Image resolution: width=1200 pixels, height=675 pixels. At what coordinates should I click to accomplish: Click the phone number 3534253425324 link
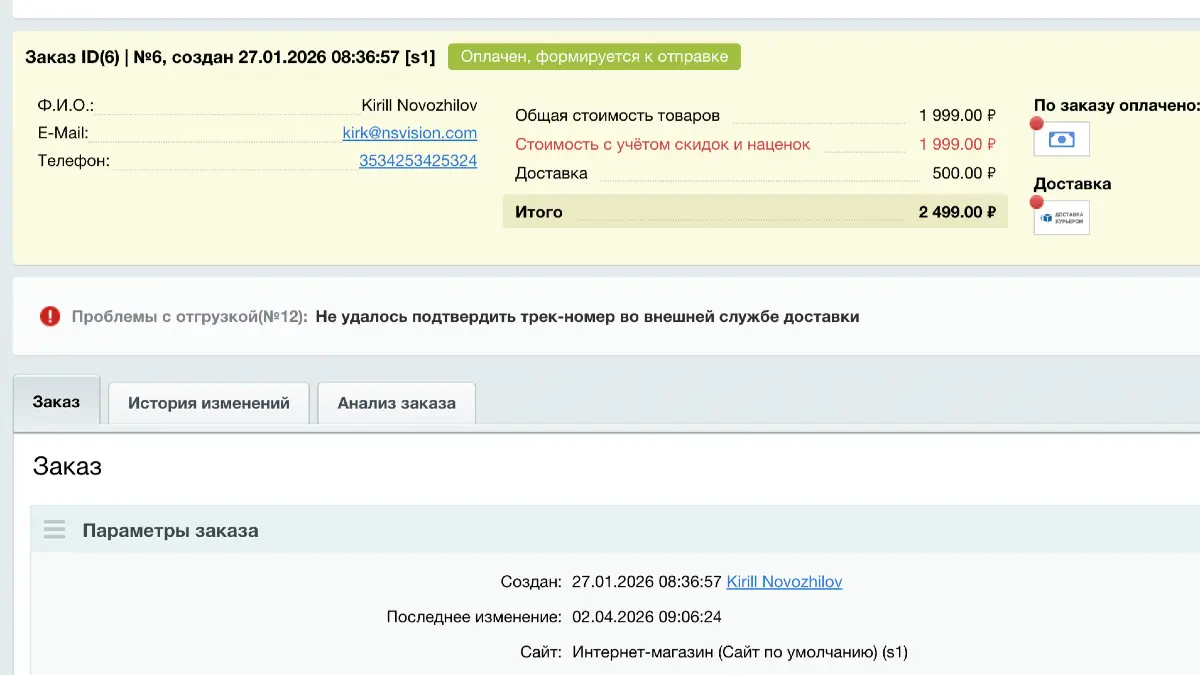click(x=418, y=160)
